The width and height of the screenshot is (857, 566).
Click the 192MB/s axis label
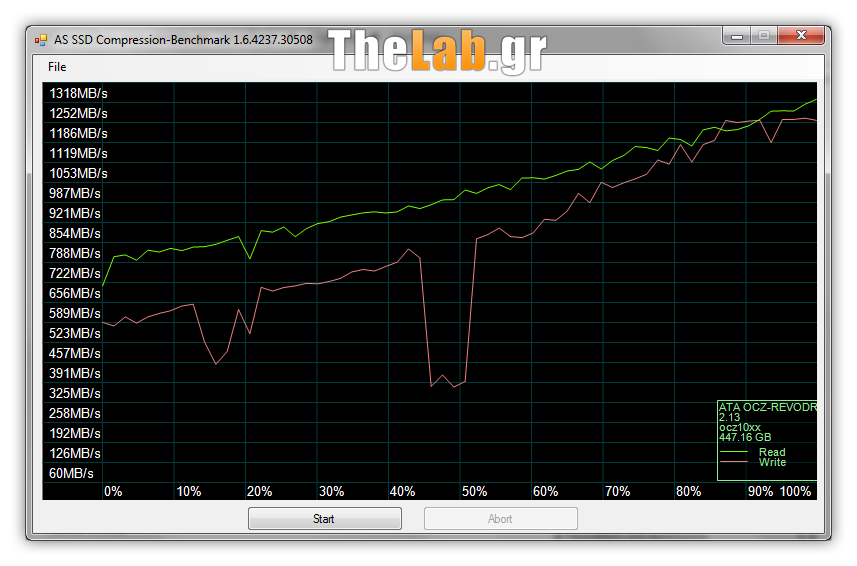(x=75, y=433)
